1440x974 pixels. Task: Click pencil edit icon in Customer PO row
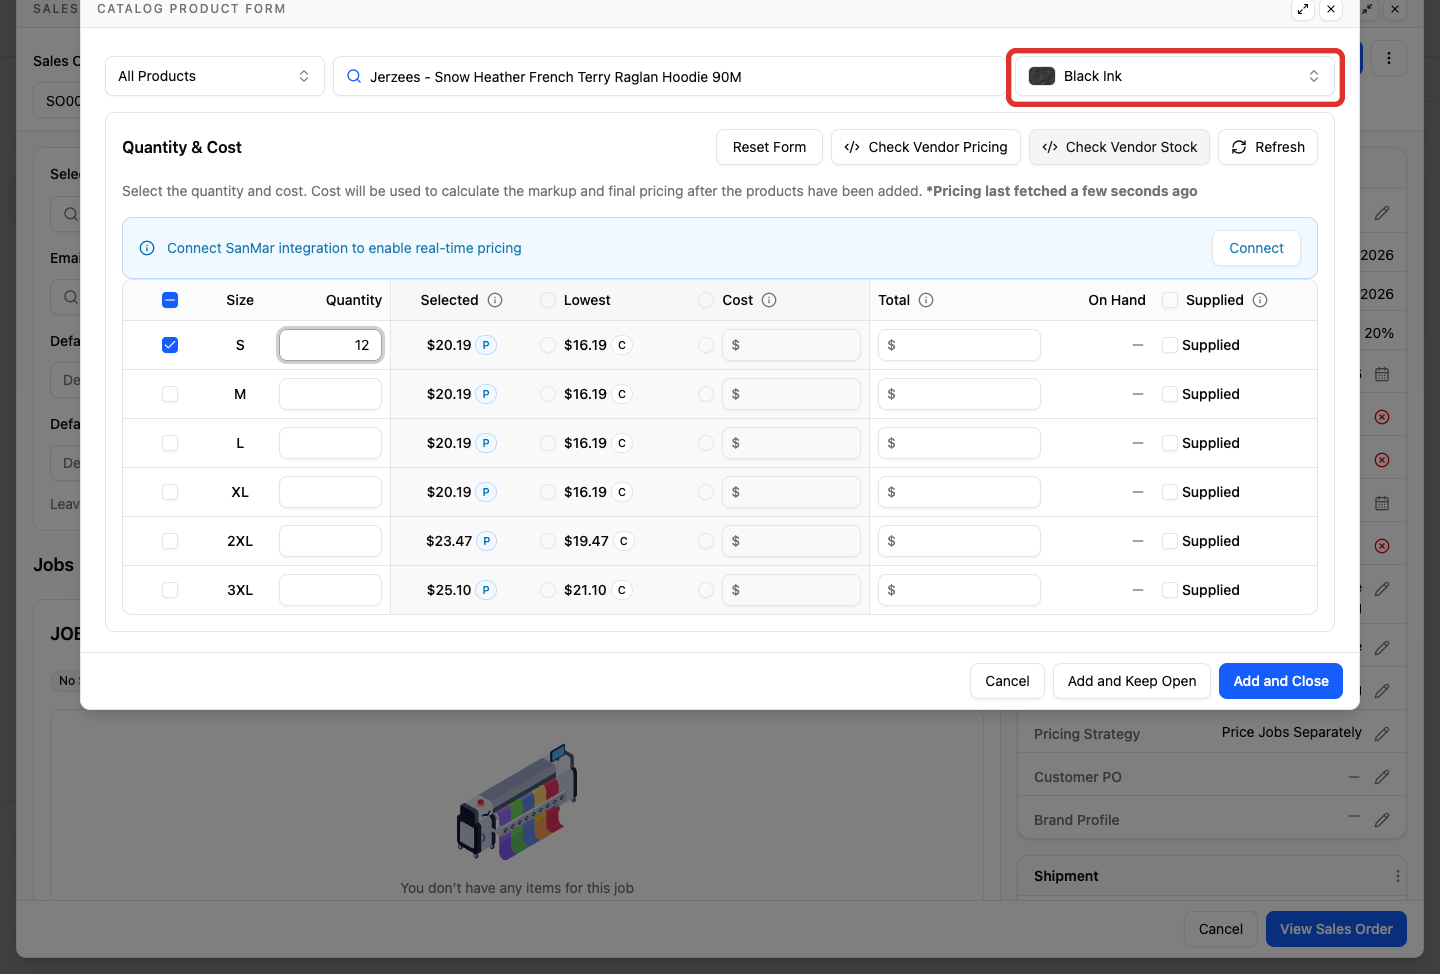(x=1382, y=777)
